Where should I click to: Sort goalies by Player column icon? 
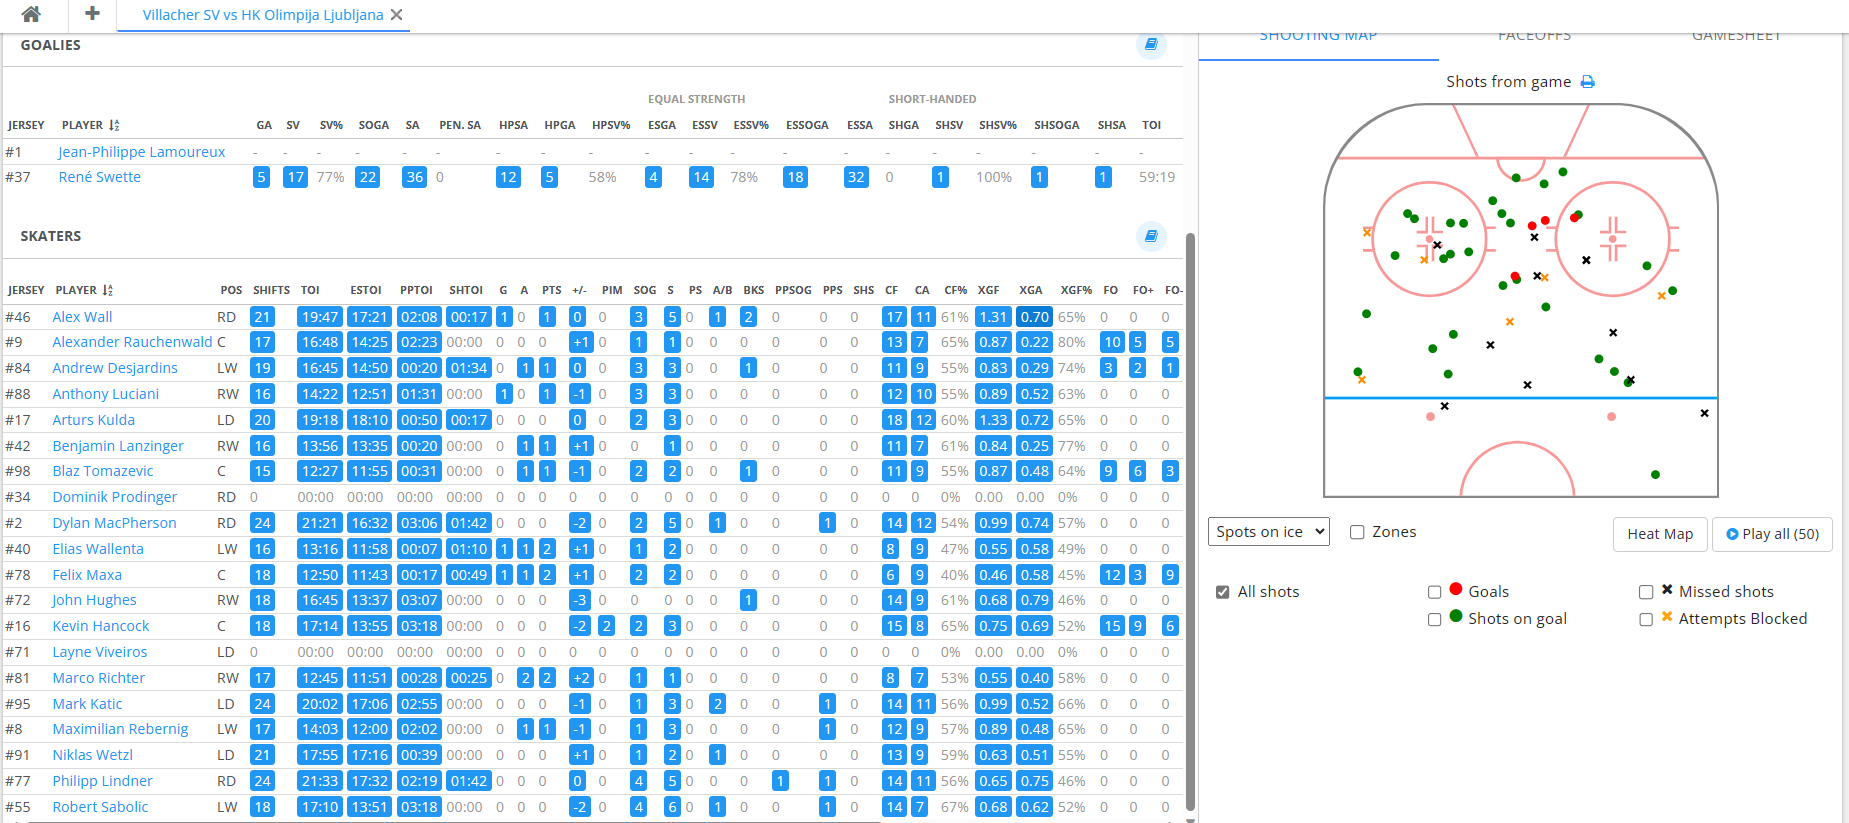pyautogui.click(x=114, y=125)
